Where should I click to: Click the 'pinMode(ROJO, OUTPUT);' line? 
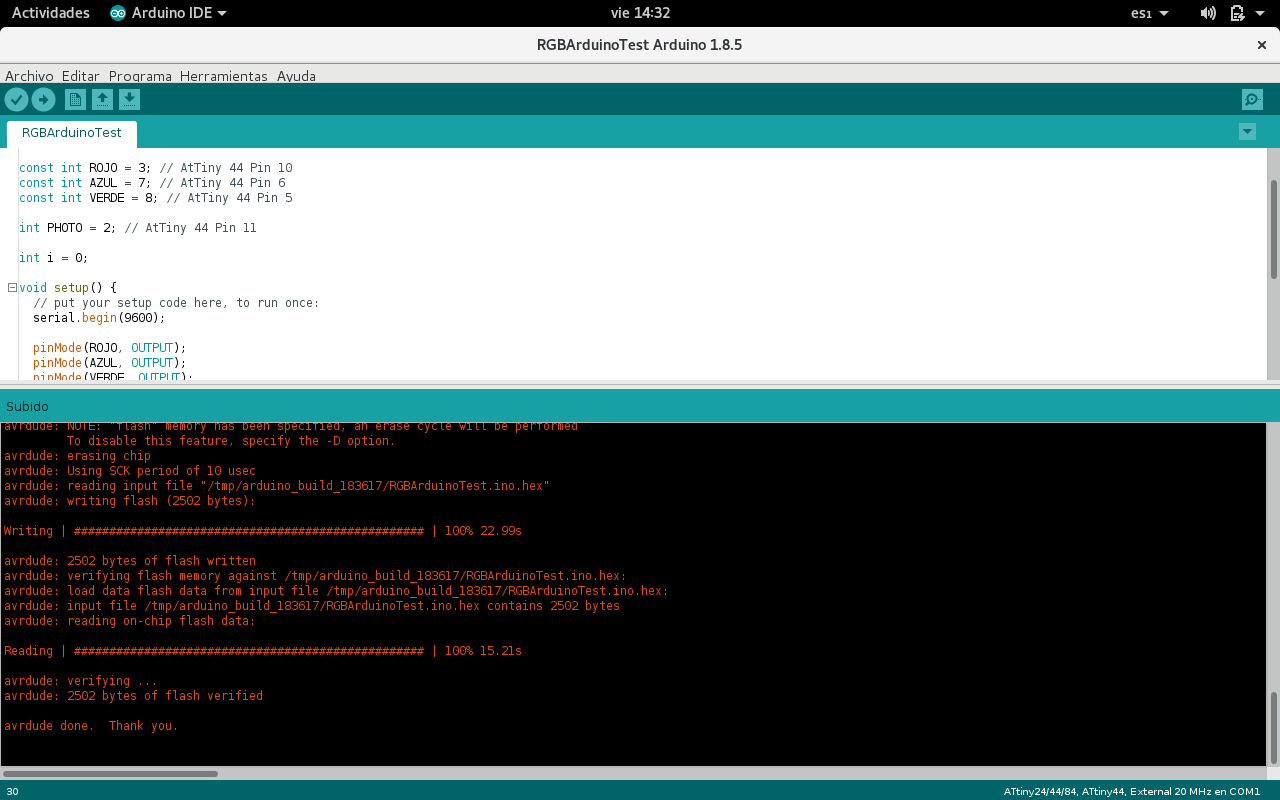click(109, 348)
